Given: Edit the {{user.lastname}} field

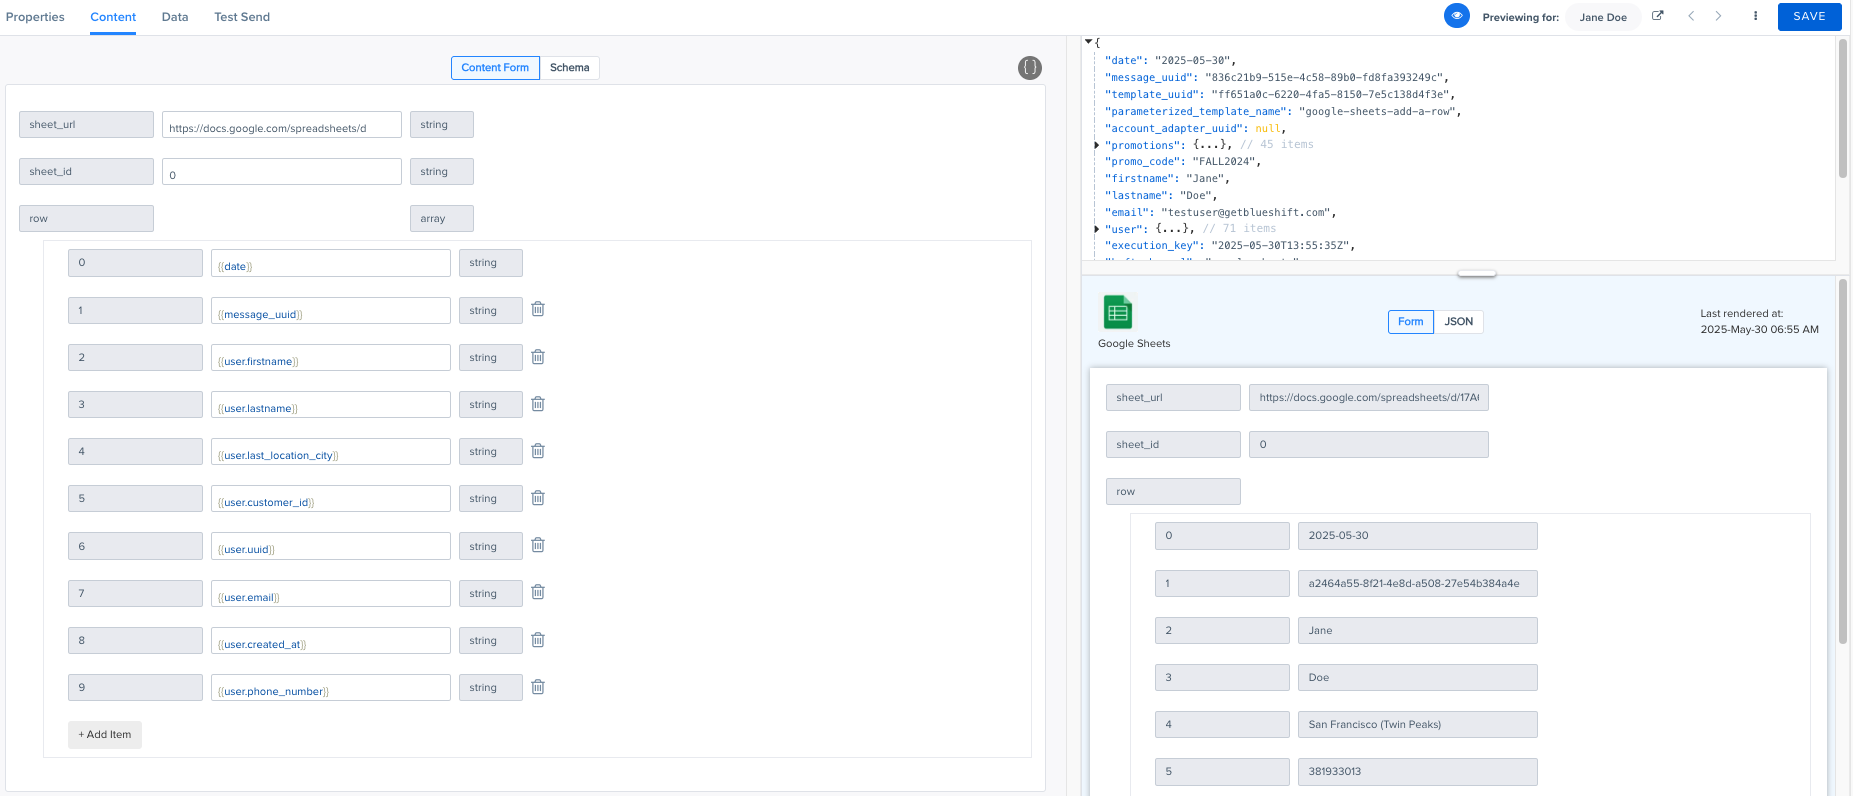Looking at the screenshot, I should click(331, 405).
